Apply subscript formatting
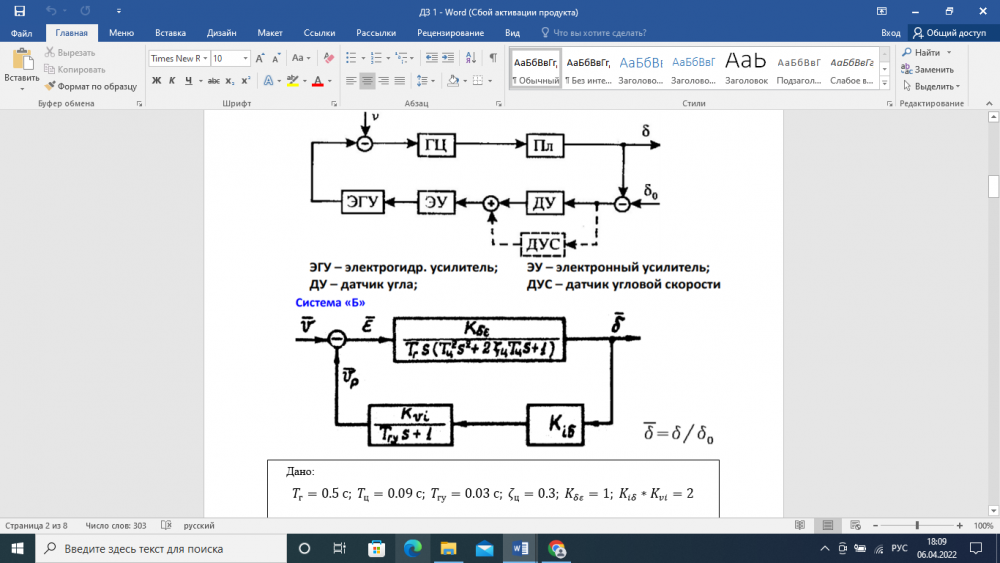The height and width of the screenshot is (563, 1000). (x=230, y=81)
